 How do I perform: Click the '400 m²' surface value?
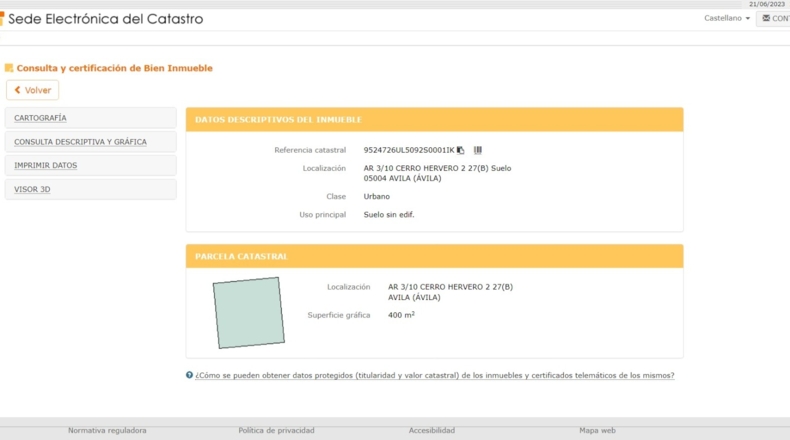coord(402,315)
